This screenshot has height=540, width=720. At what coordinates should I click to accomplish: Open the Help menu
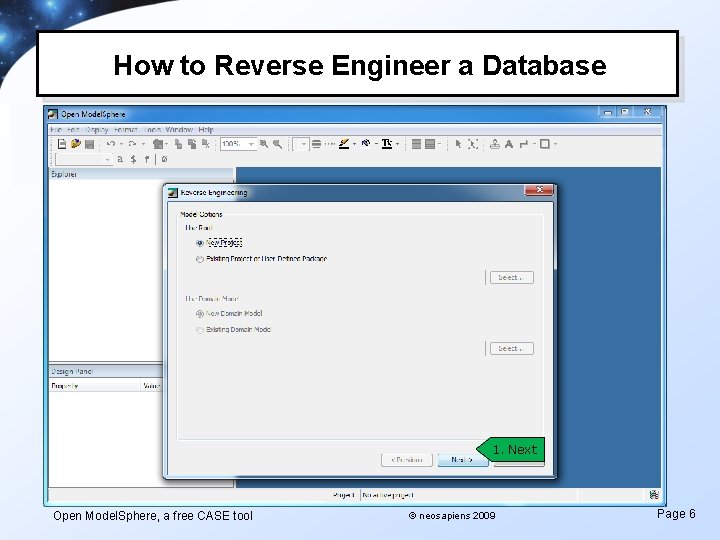point(206,130)
